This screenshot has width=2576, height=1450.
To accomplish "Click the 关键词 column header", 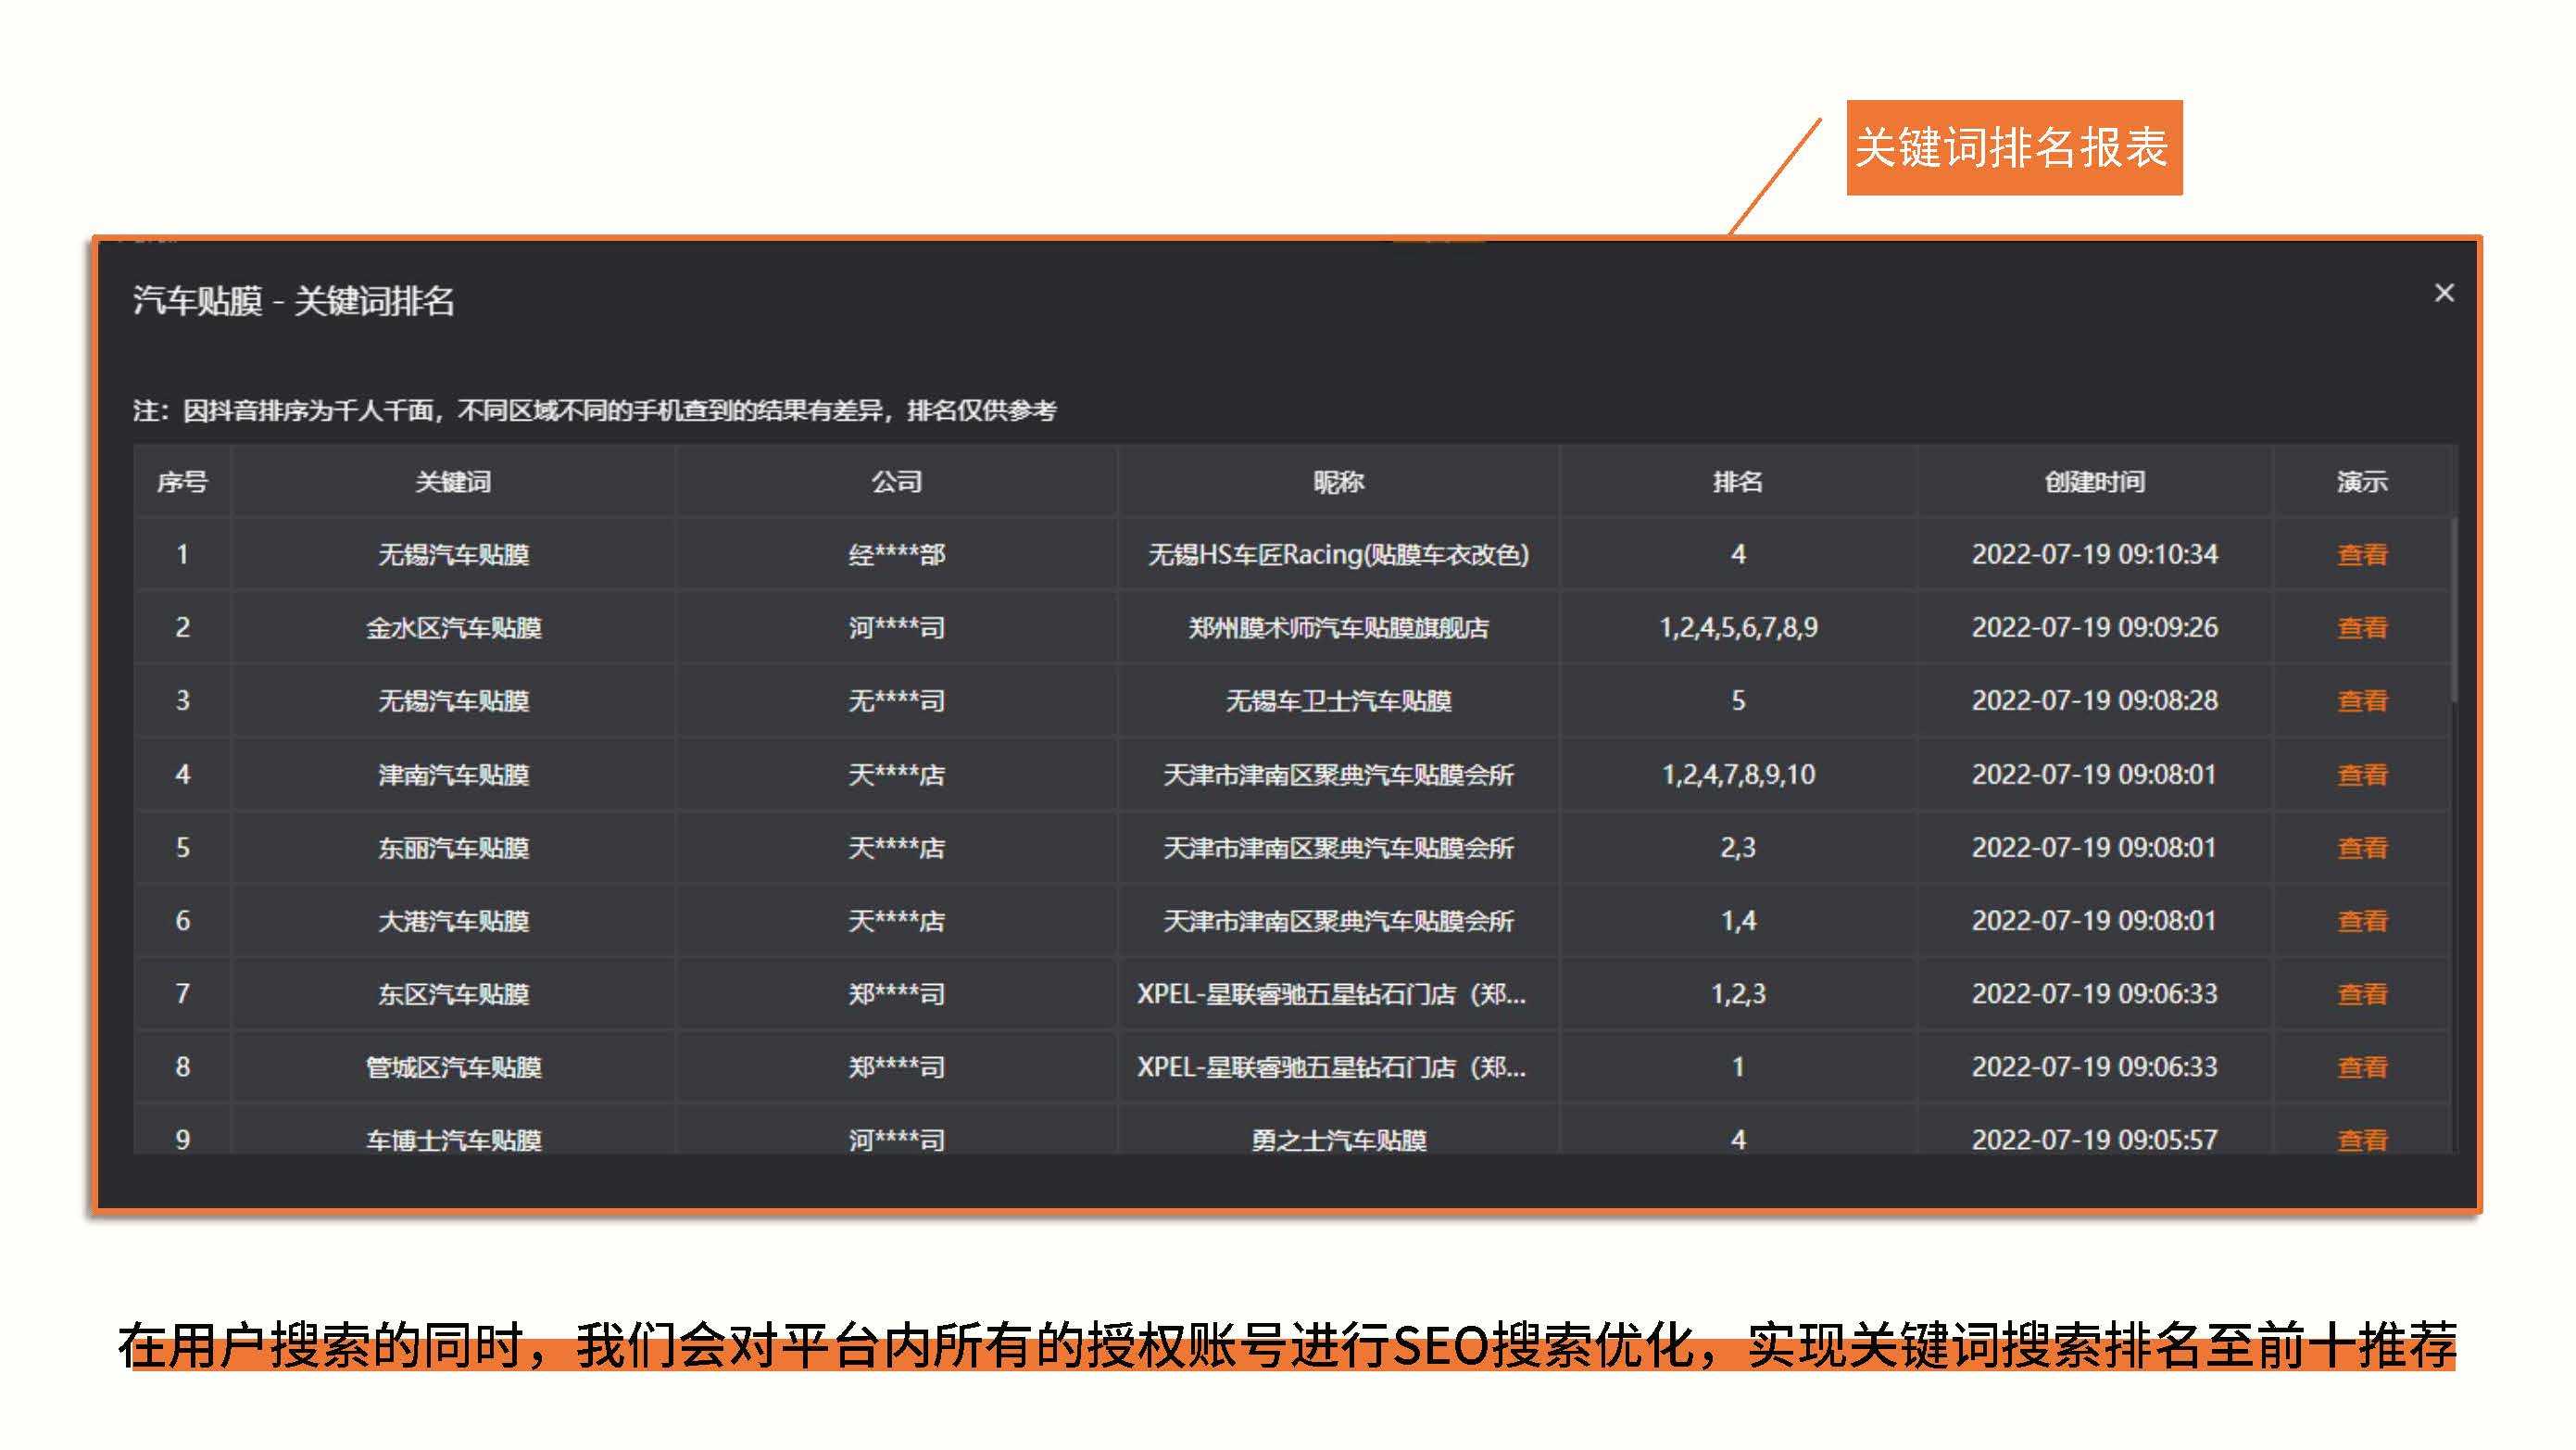I will click(x=453, y=482).
